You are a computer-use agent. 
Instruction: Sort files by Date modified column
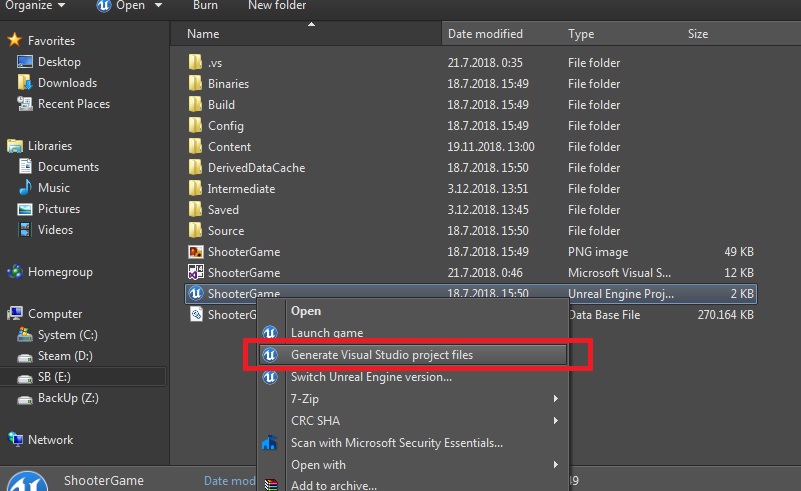(485, 34)
